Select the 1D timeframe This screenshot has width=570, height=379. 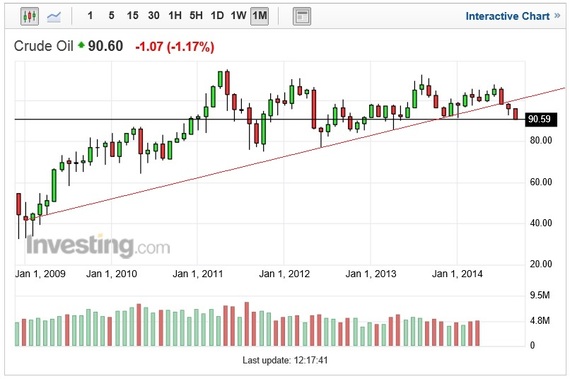[217, 16]
